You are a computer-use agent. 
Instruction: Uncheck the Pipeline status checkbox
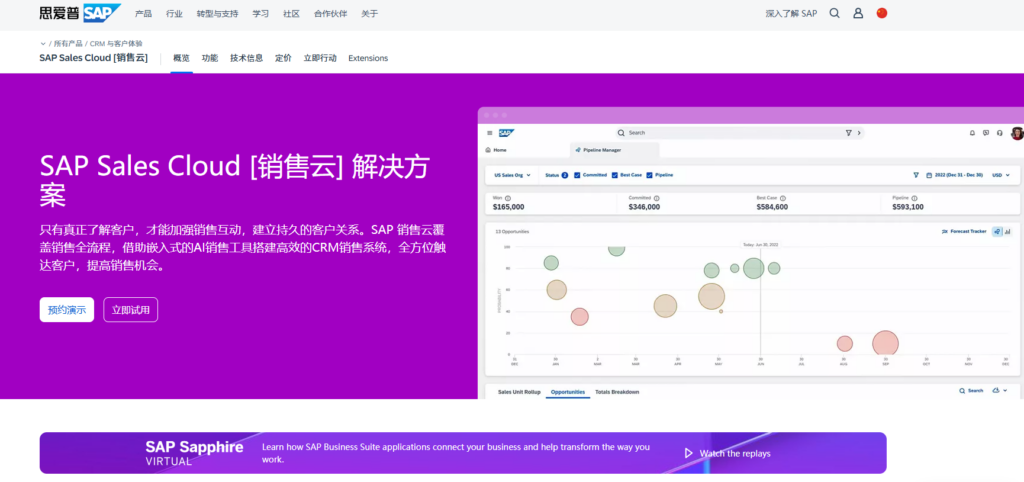[649, 175]
